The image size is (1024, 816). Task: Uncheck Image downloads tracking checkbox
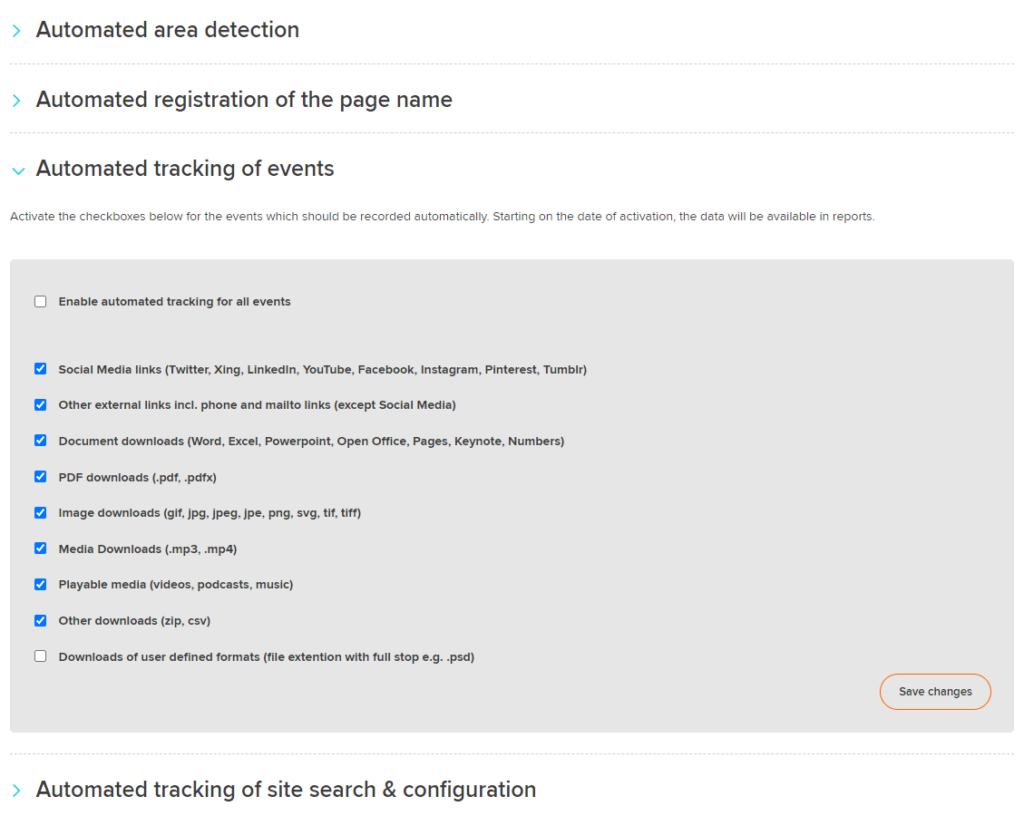(40, 512)
